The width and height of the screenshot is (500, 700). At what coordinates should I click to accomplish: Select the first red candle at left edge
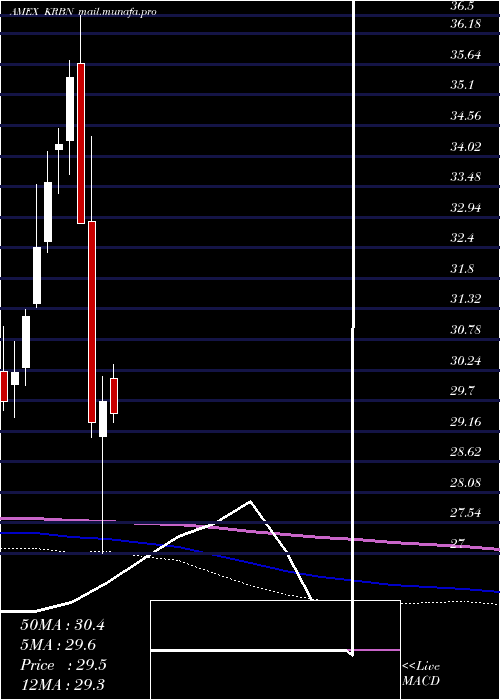[4, 386]
